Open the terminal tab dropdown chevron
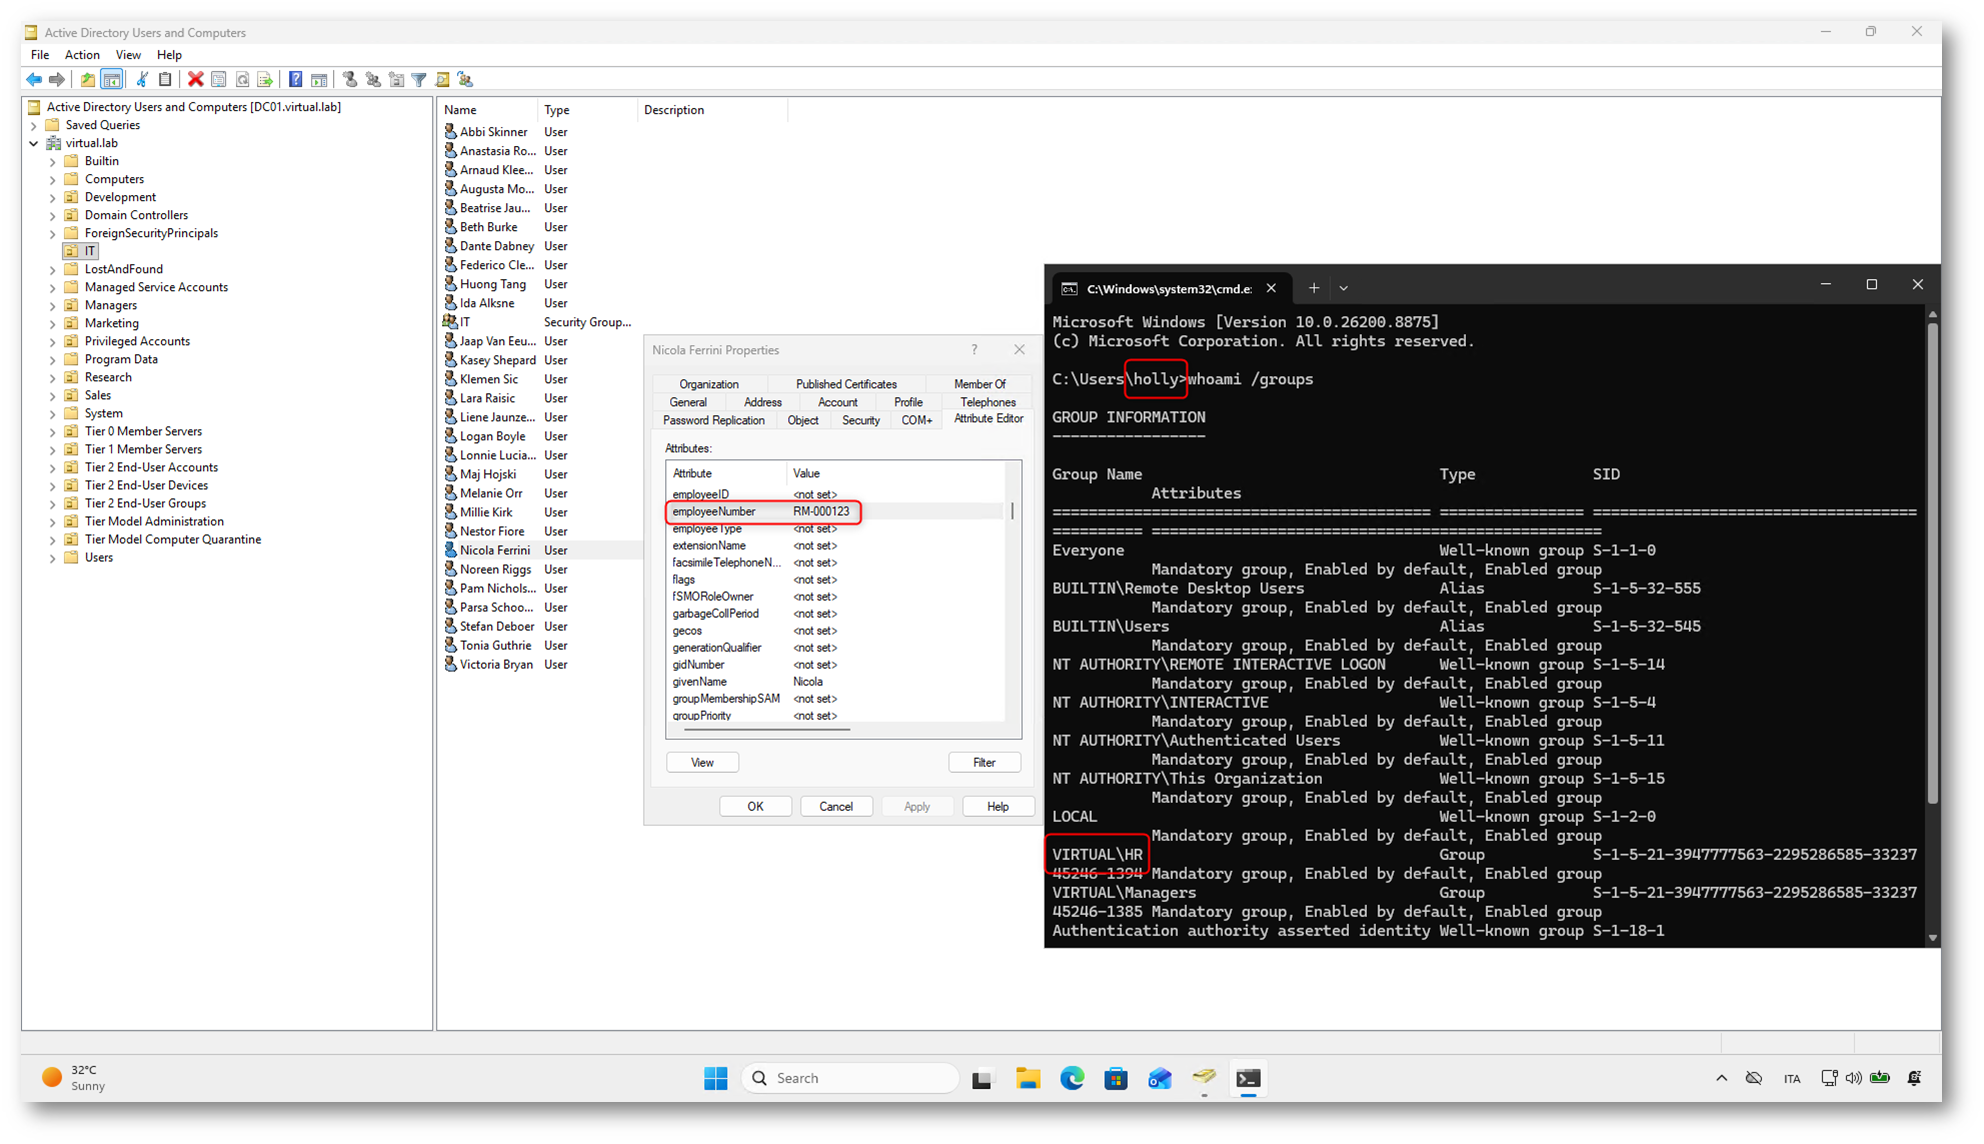This screenshot has width=1984, height=1144. (x=1344, y=288)
